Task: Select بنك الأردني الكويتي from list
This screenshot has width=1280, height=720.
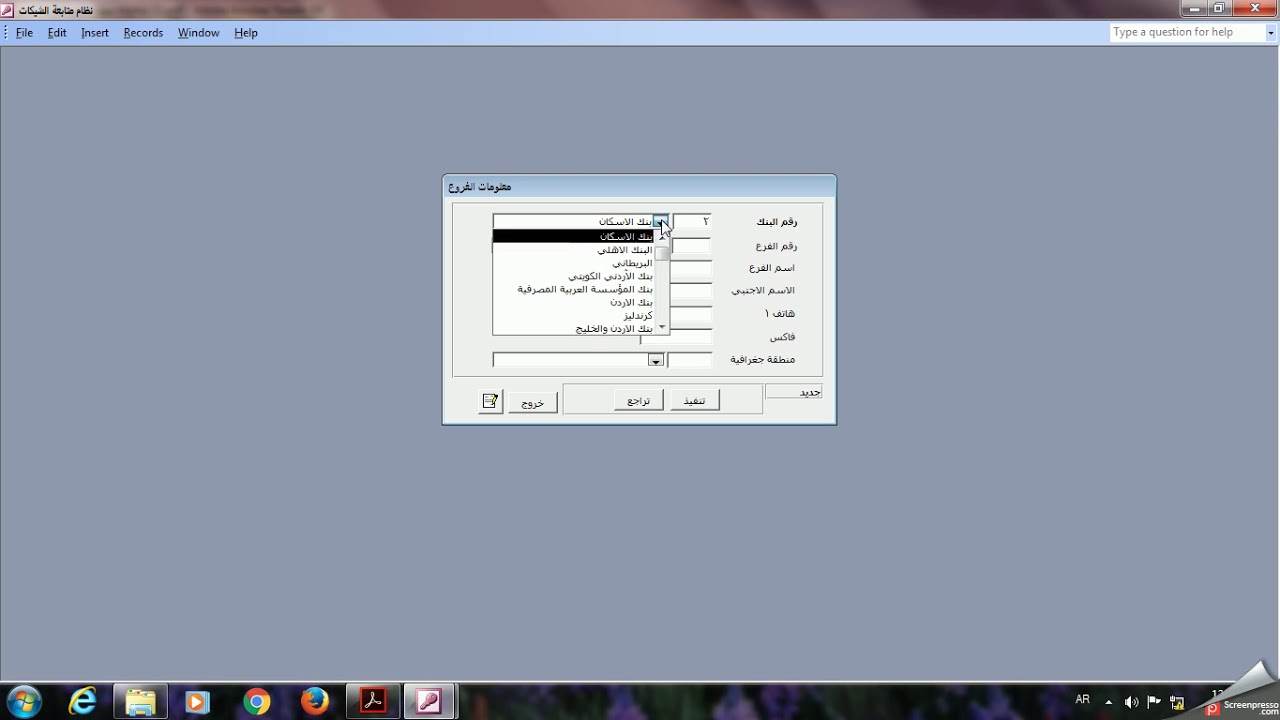Action: (x=573, y=276)
